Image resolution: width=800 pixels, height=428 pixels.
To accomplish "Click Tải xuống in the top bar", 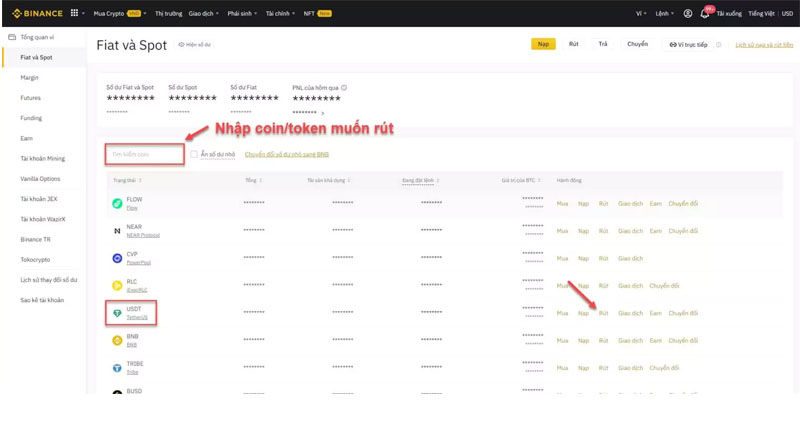I will coord(729,14).
